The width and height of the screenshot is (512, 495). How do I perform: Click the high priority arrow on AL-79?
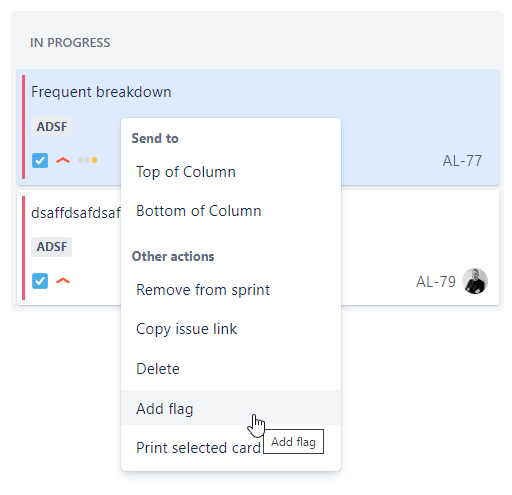click(x=63, y=281)
